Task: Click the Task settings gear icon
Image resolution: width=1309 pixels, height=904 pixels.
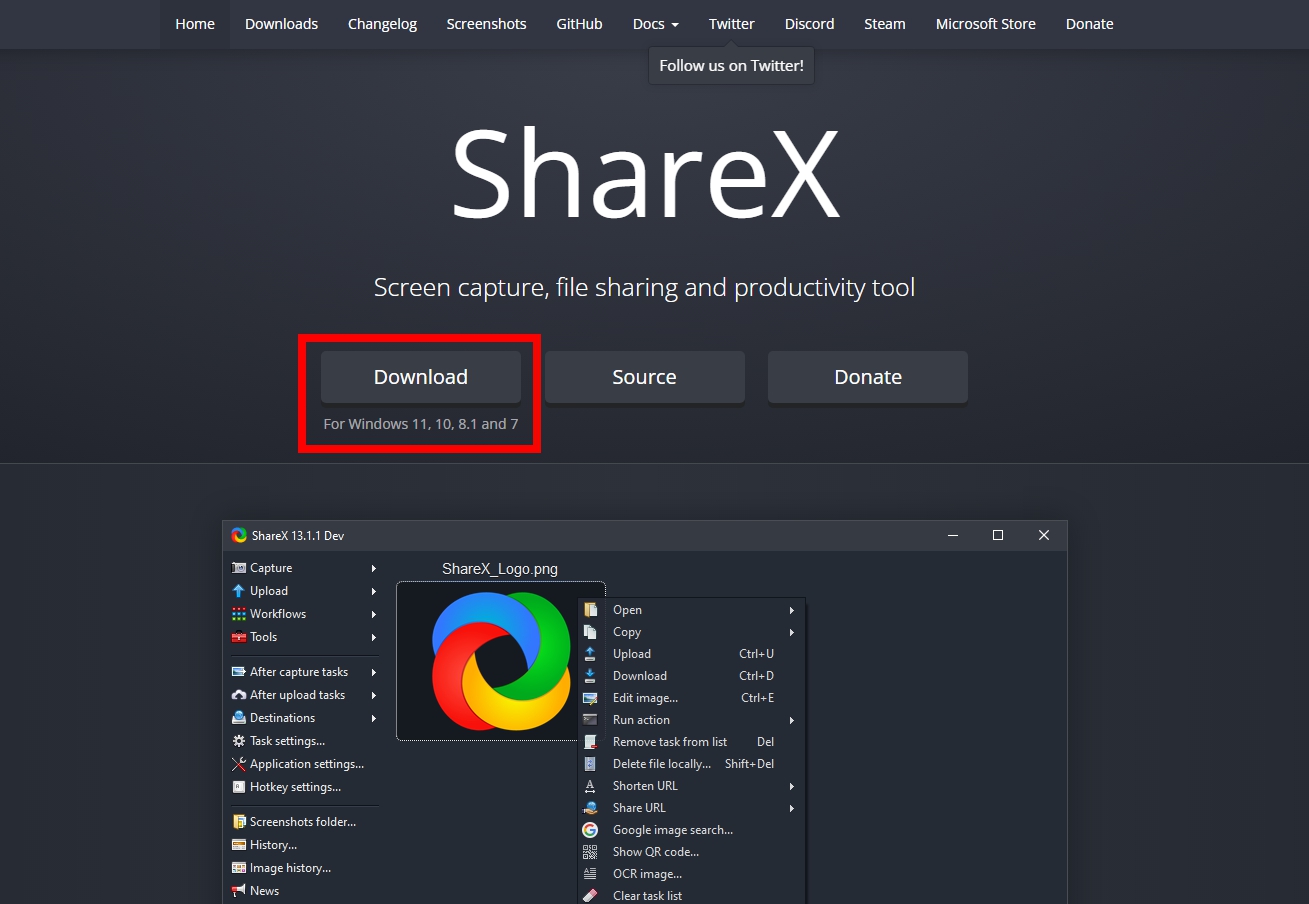Action: 239,741
